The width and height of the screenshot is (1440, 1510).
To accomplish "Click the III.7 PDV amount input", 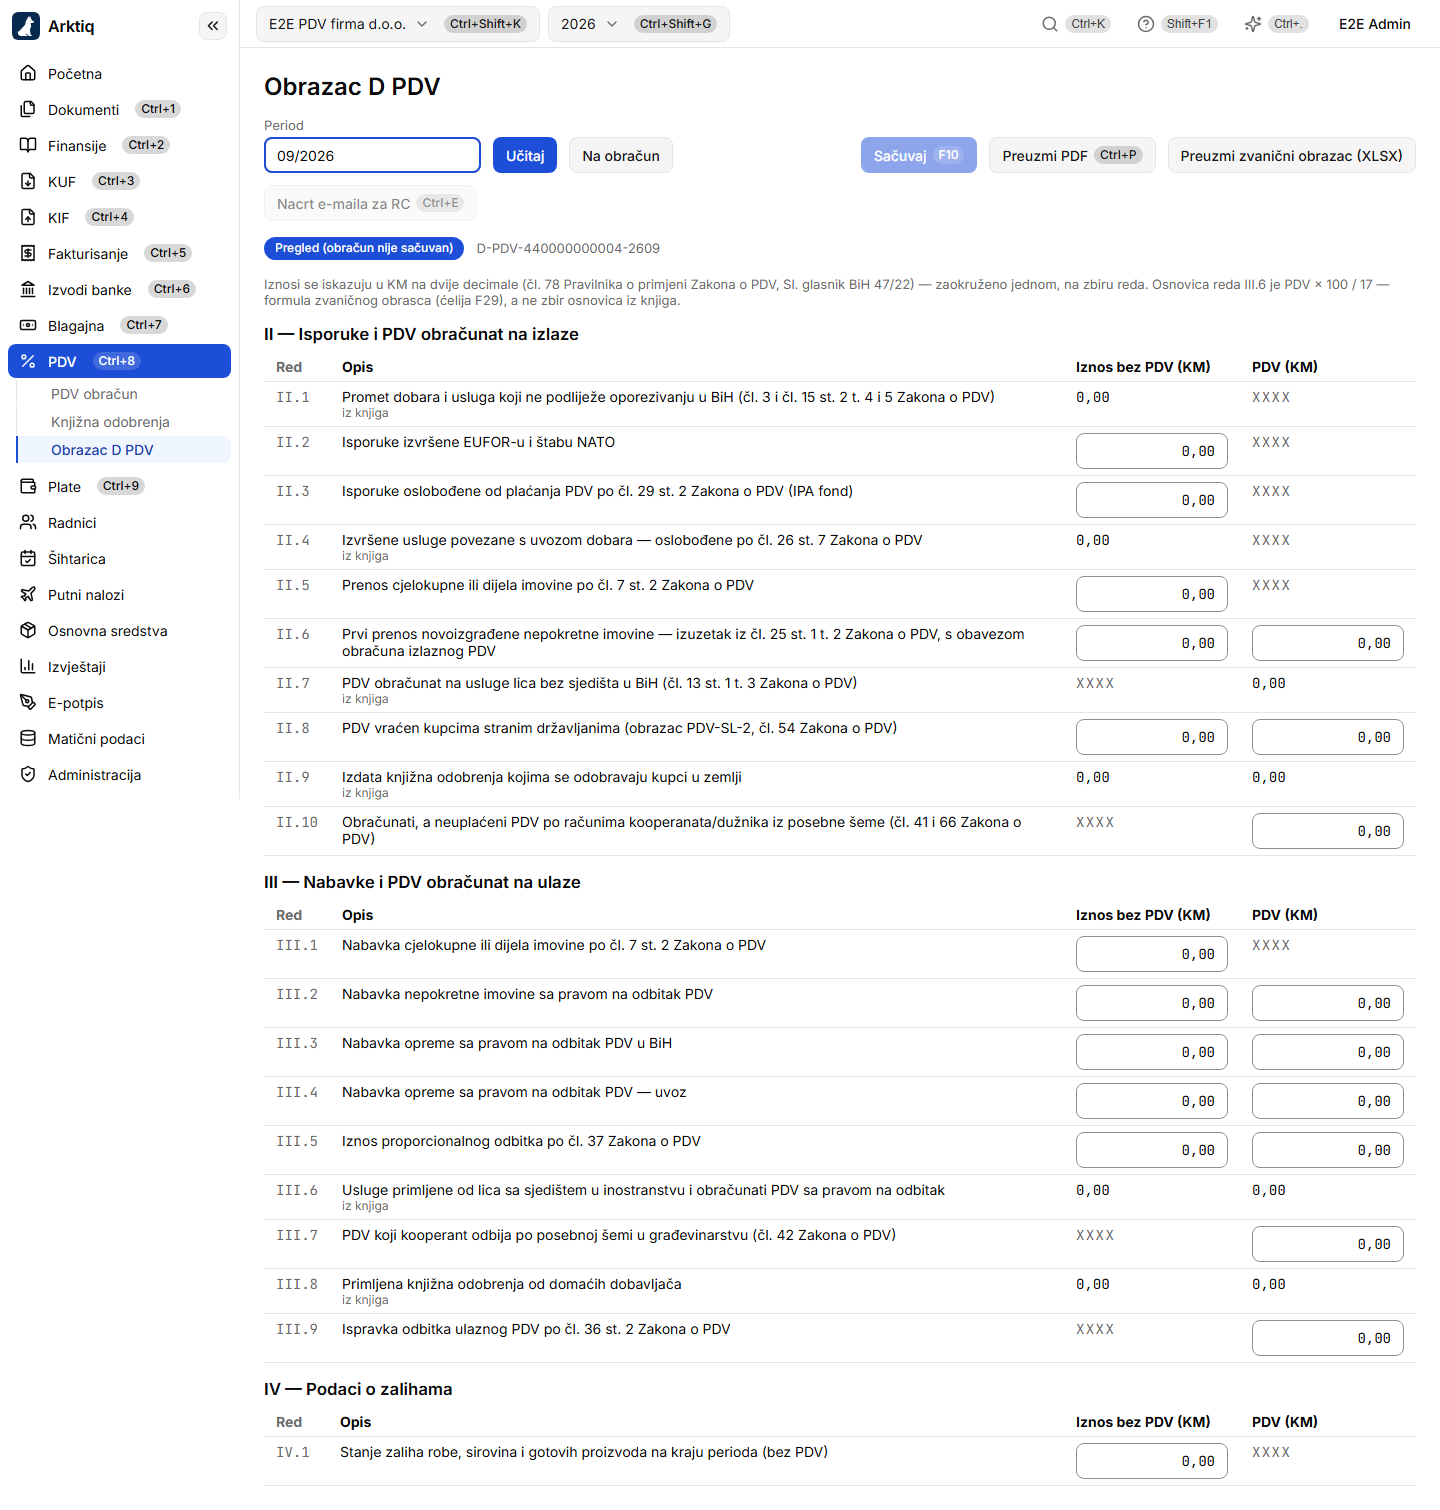I will click(x=1328, y=1244).
